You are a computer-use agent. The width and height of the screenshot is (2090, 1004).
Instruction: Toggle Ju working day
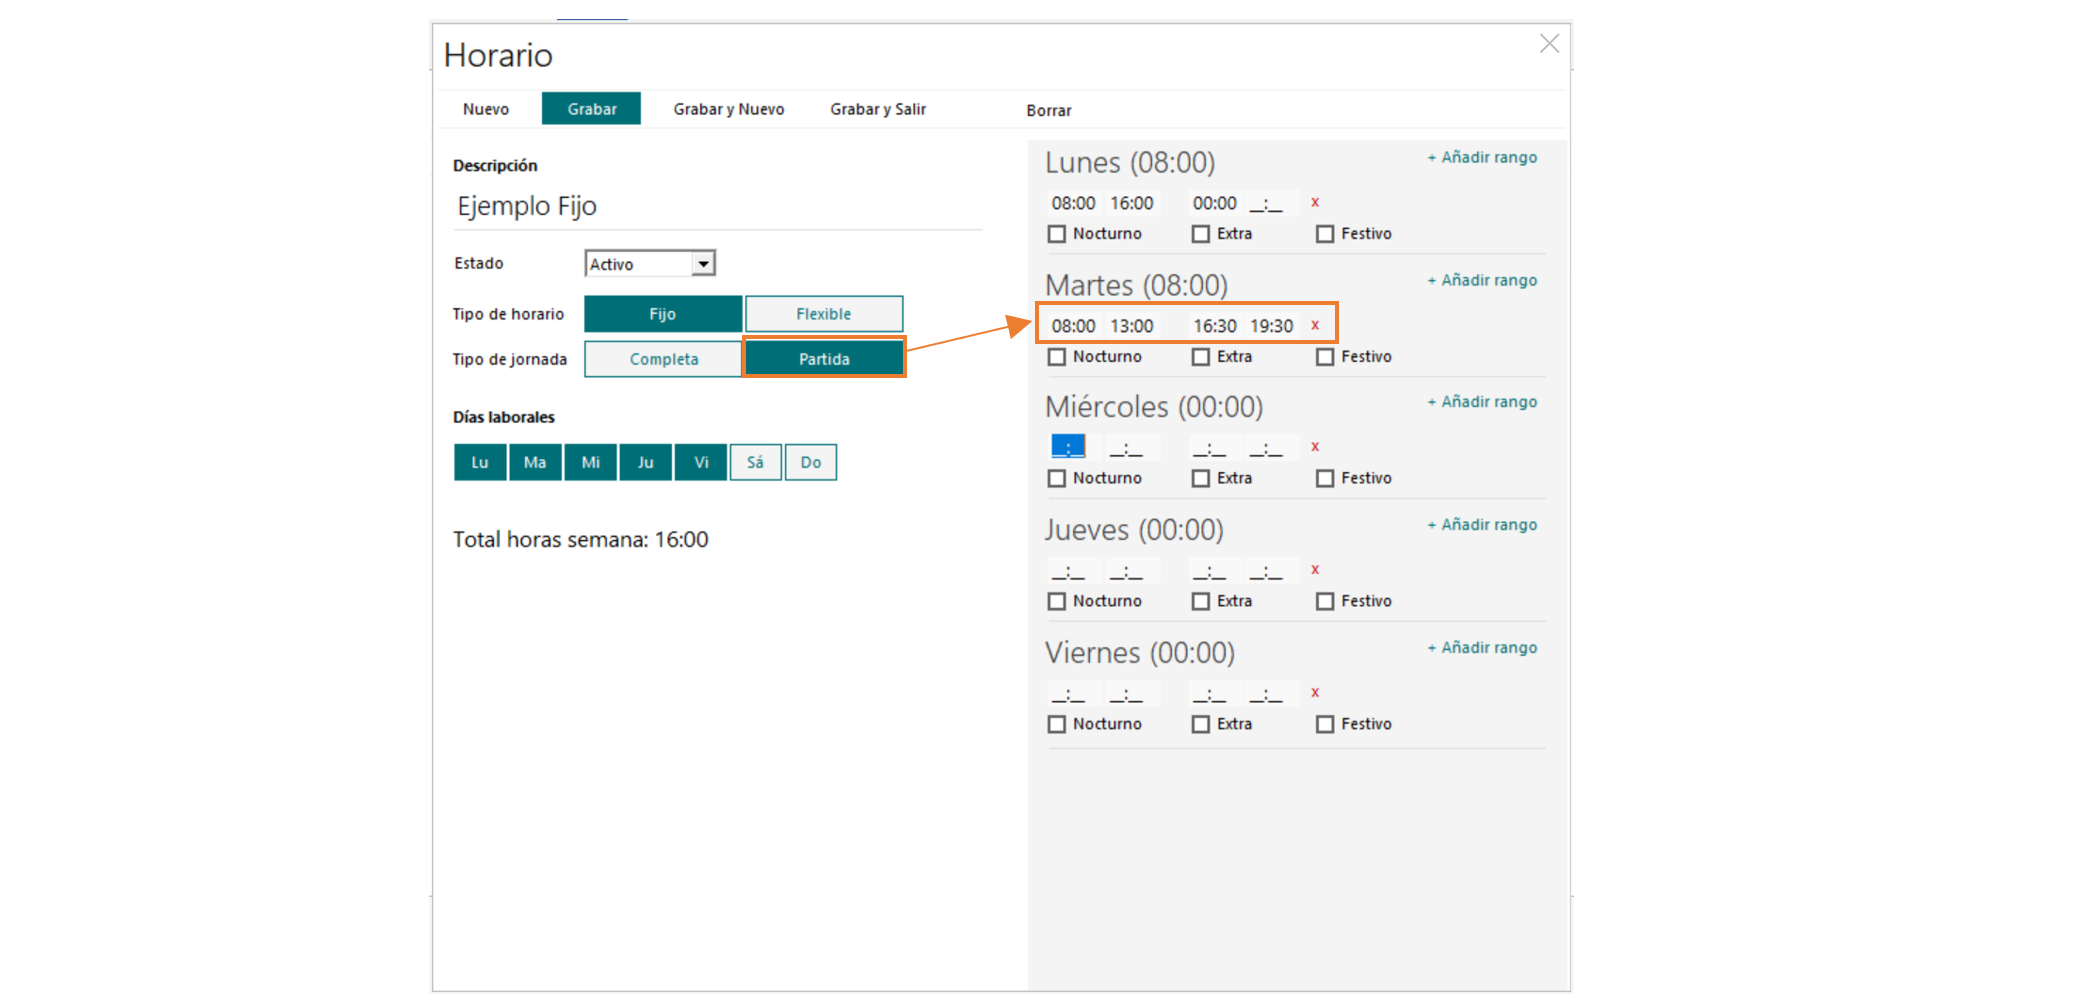pos(646,463)
